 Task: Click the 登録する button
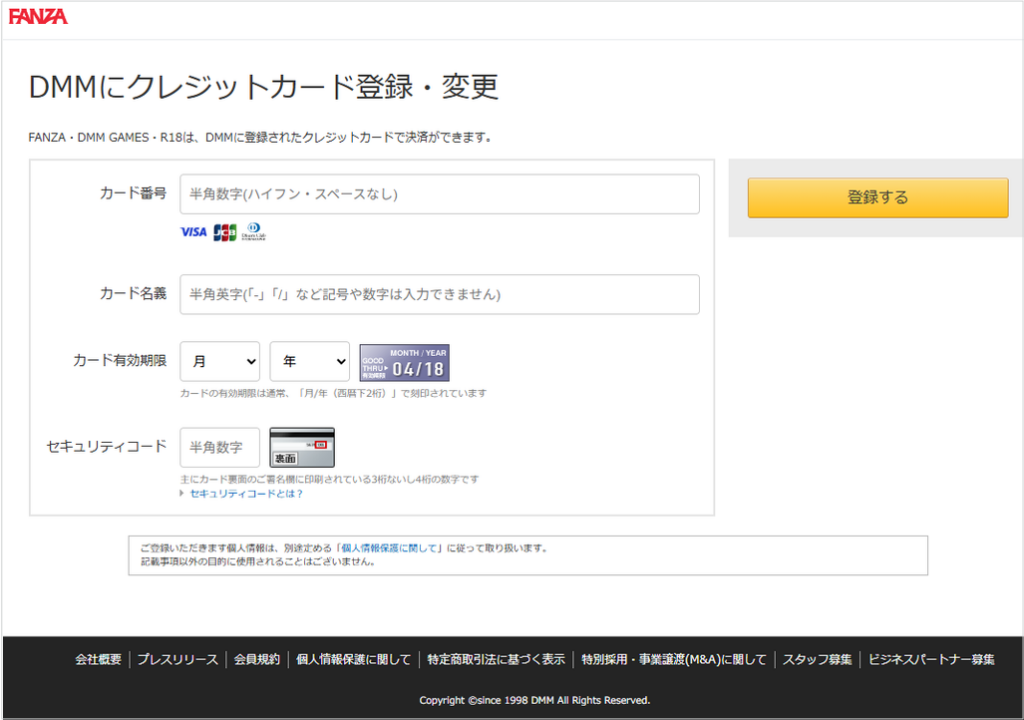pos(878,198)
